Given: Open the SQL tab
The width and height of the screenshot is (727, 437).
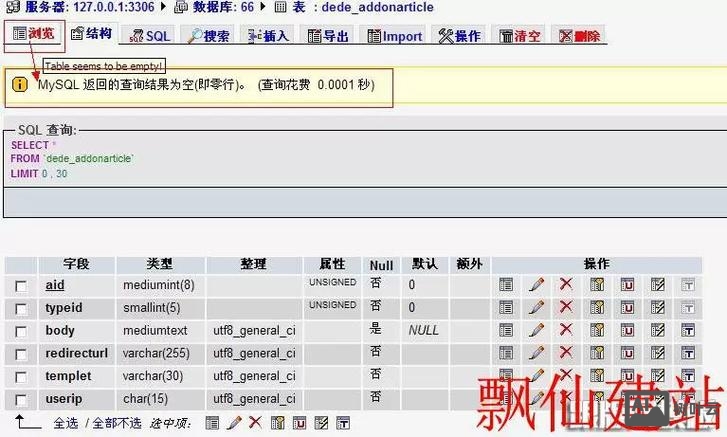Looking at the screenshot, I should (x=149, y=36).
